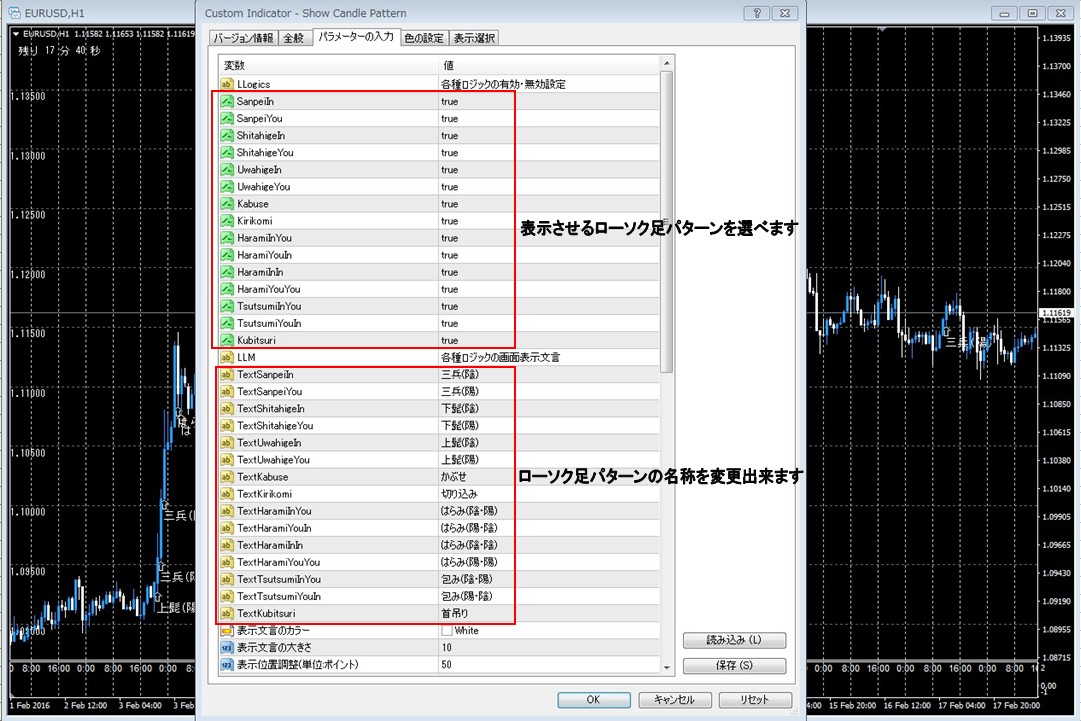Click the Kabuse true value
Screen dimensions: 1081x721
coord(449,204)
